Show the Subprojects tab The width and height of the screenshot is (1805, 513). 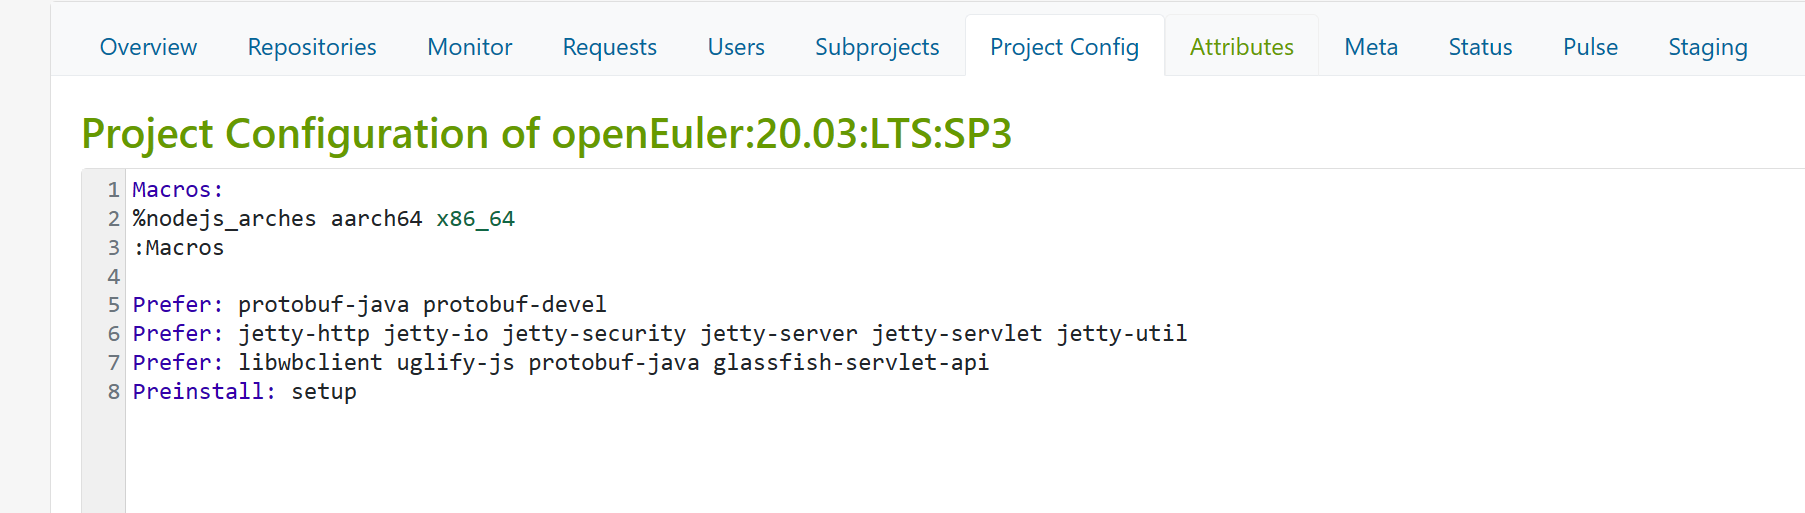point(877,47)
